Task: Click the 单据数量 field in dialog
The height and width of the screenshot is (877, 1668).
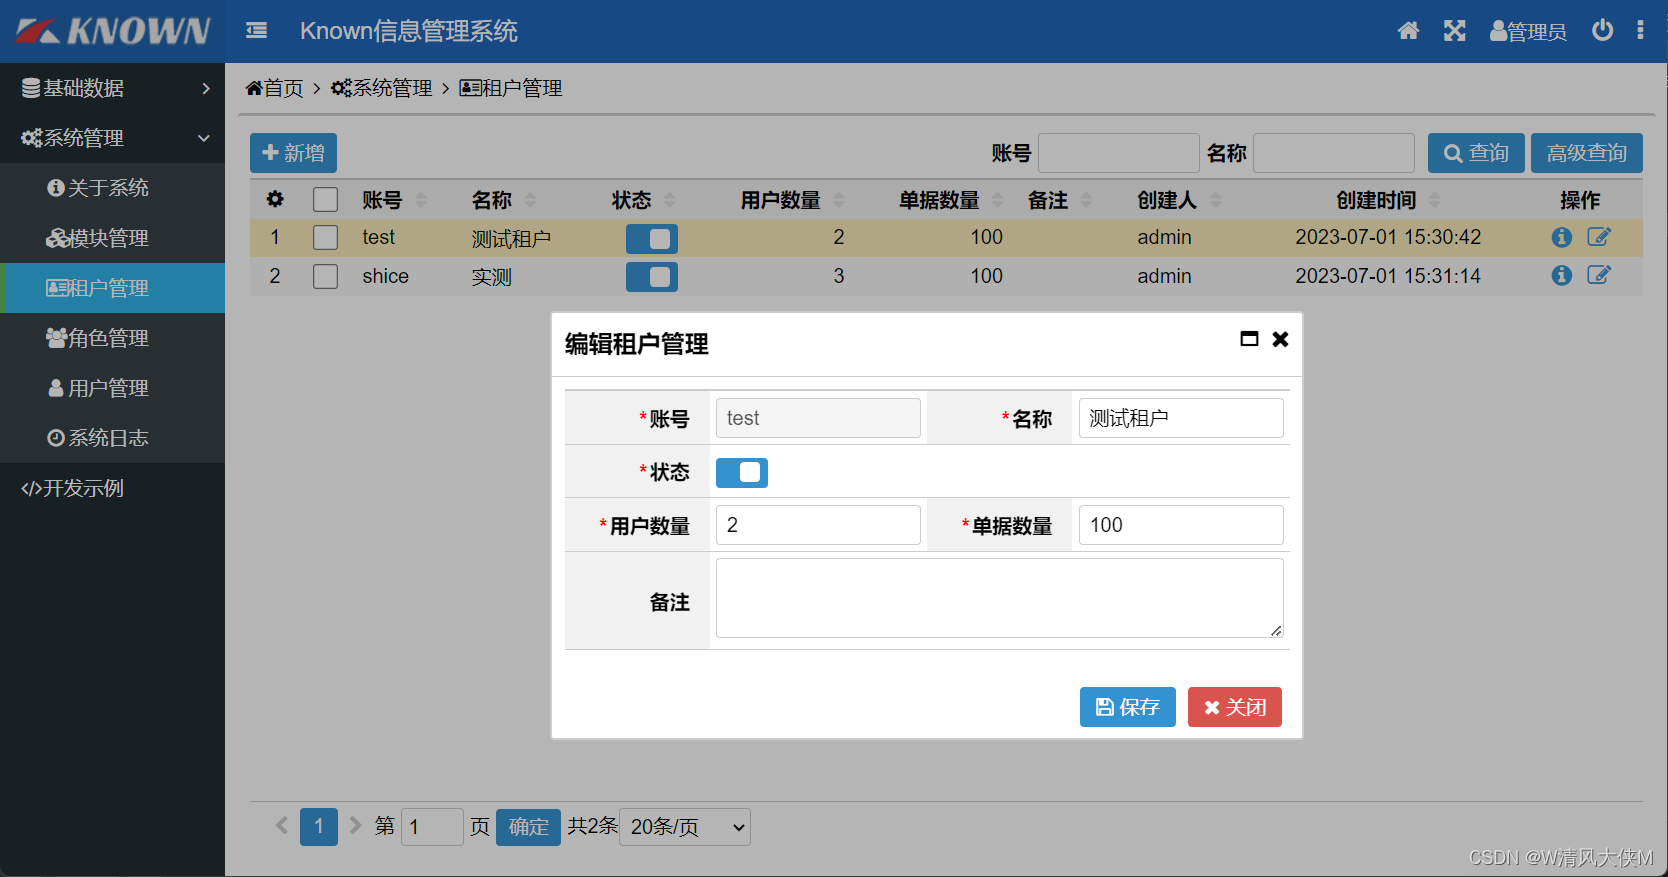Action: pyautogui.click(x=1181, y=525)
